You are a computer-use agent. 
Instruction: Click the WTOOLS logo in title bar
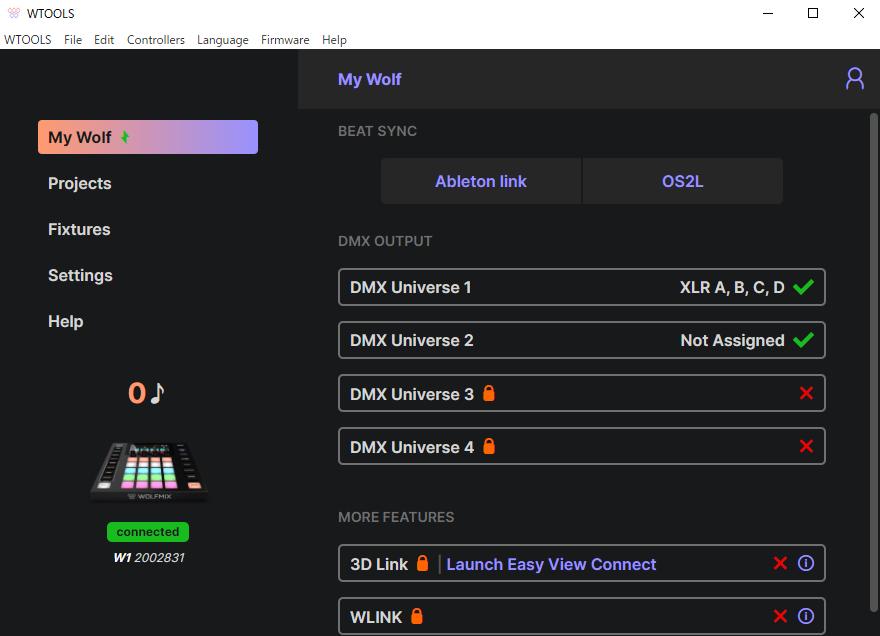[x=14, y=13]
